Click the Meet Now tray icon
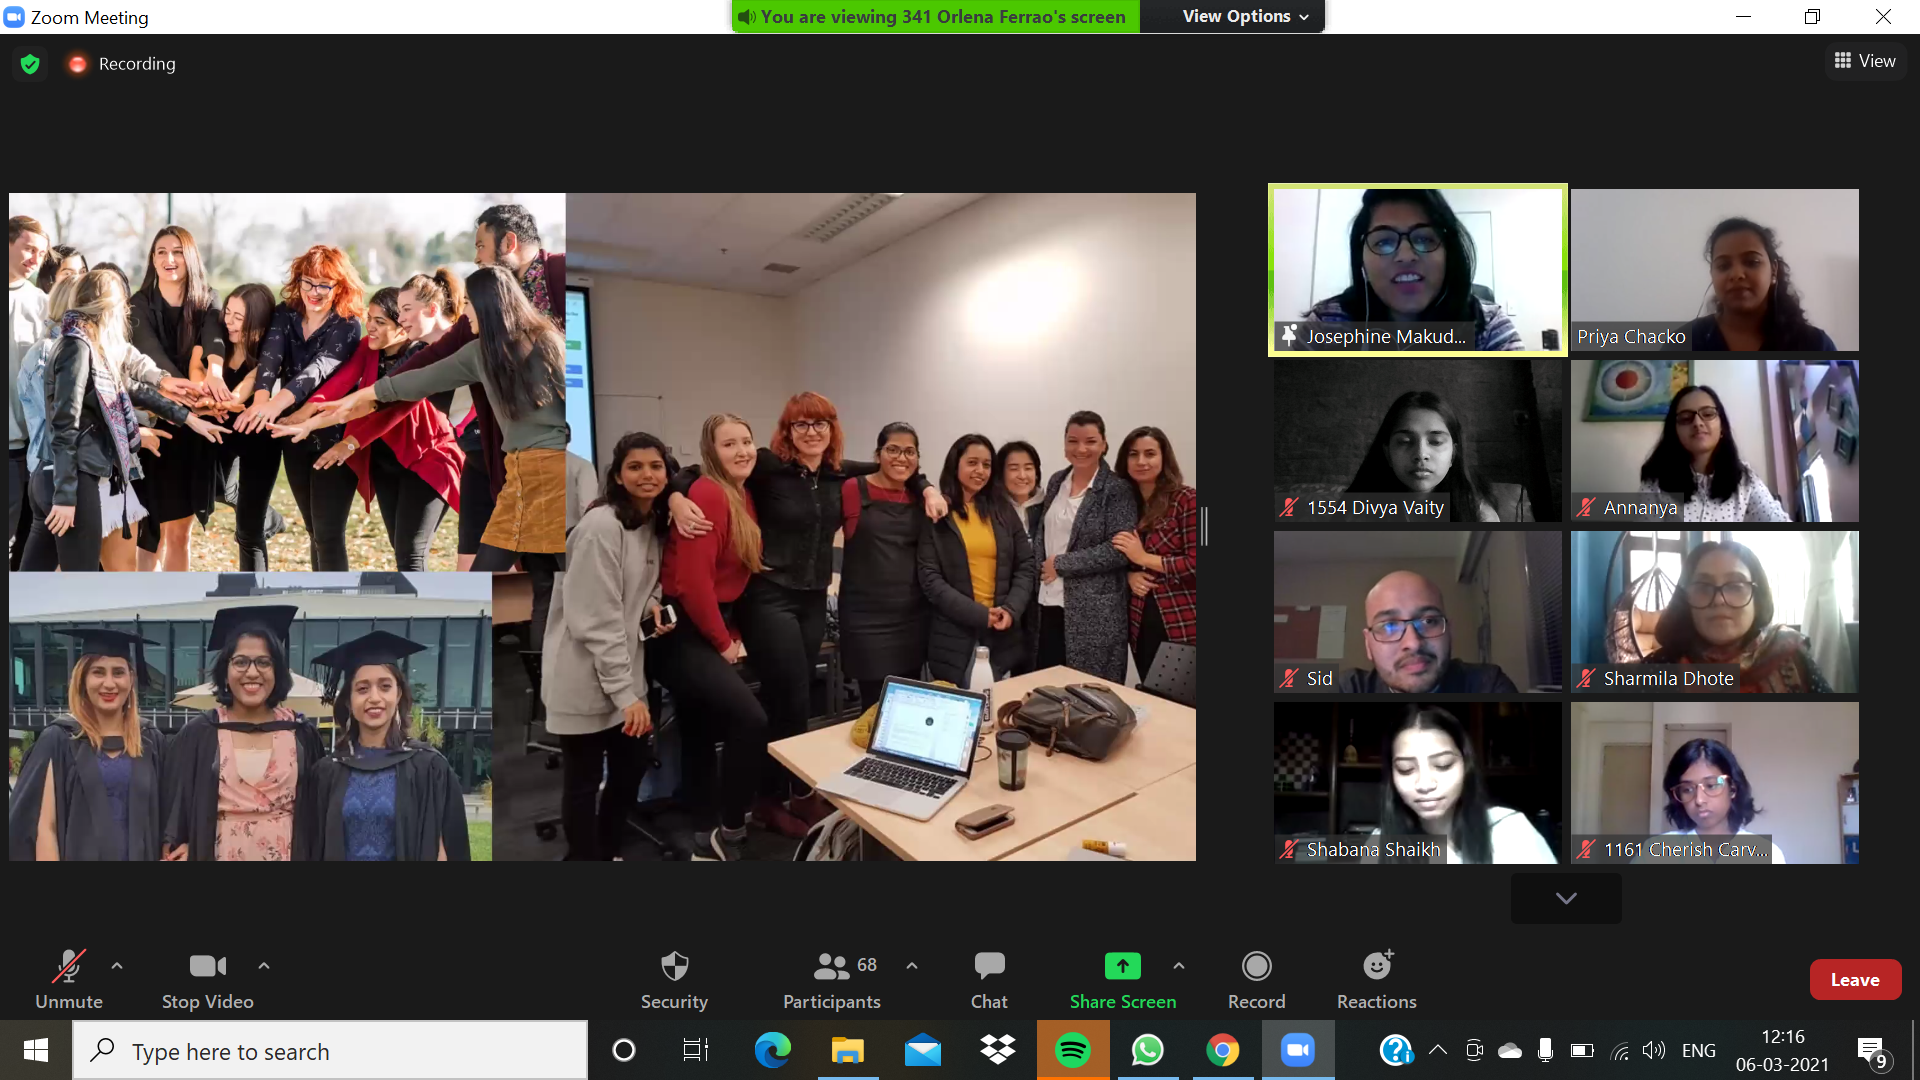 point(1474,1050)
